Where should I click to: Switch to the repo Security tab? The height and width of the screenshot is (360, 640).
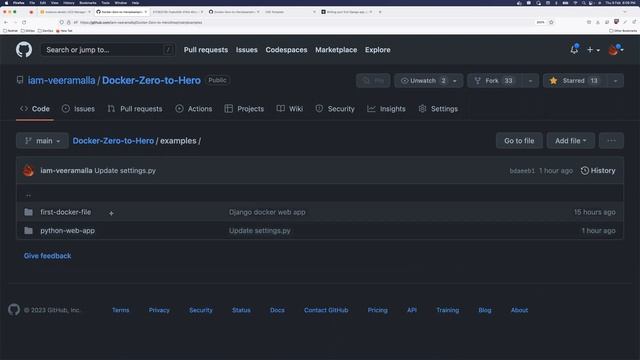click(x=335, y=109)
